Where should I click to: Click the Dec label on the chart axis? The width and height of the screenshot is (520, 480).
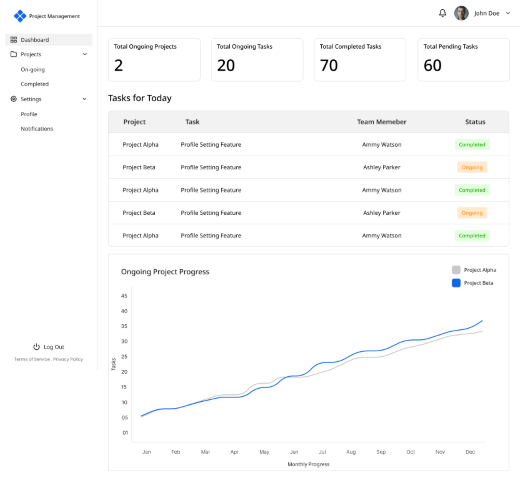click(x=470, y=452)
